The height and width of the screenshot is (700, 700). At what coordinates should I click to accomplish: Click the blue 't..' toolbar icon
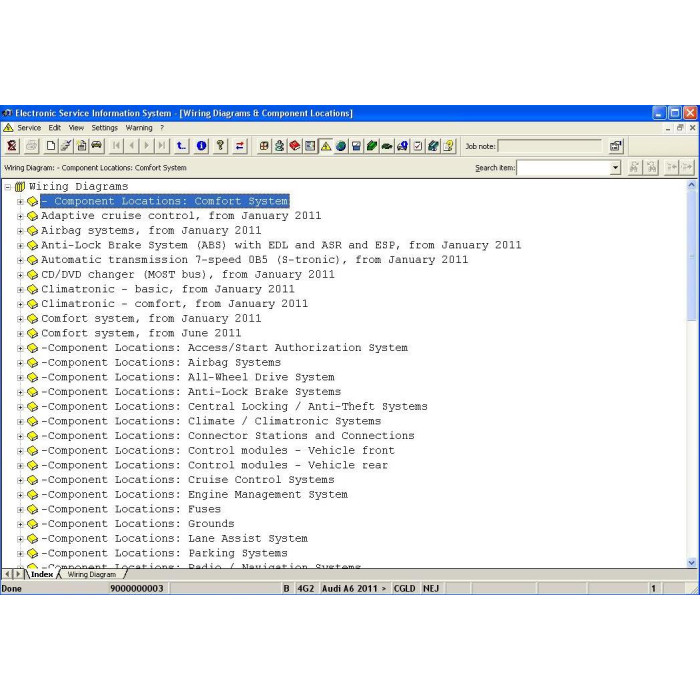tap(181, 146)
